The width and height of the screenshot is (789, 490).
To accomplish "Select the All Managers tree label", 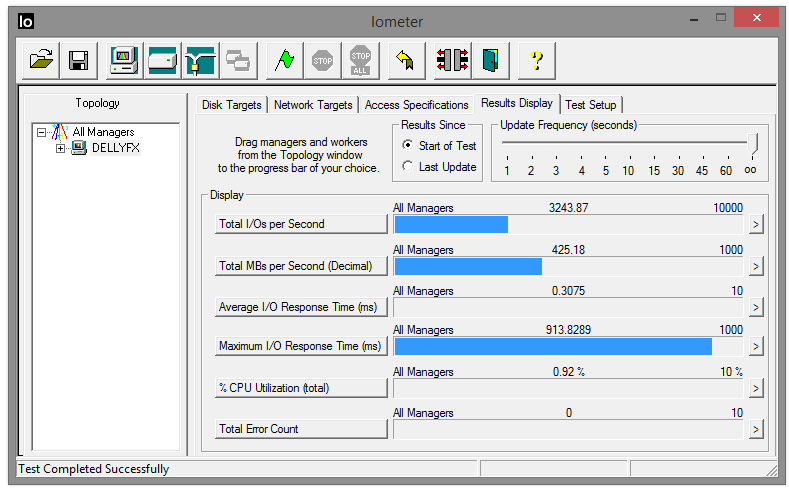I will [103, 132].
